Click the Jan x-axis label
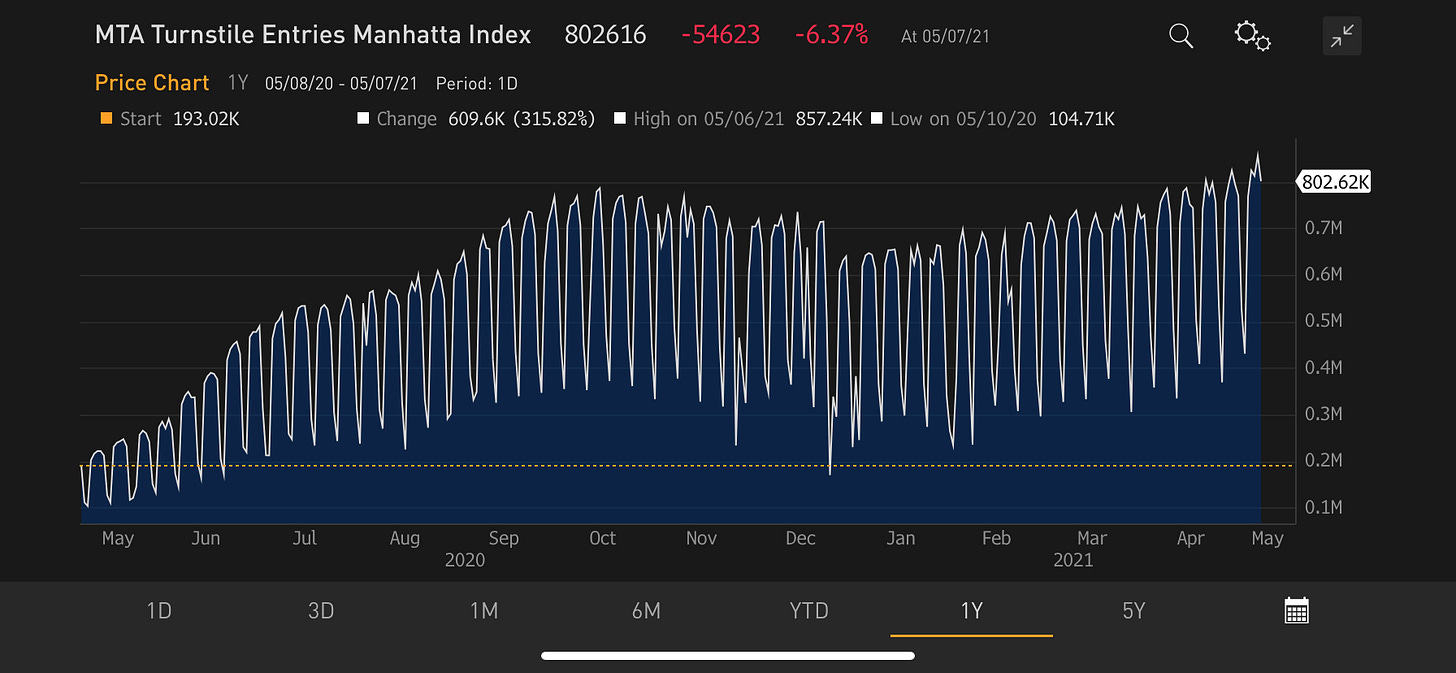Screen dimensions: 1456x673 (900, 538)
